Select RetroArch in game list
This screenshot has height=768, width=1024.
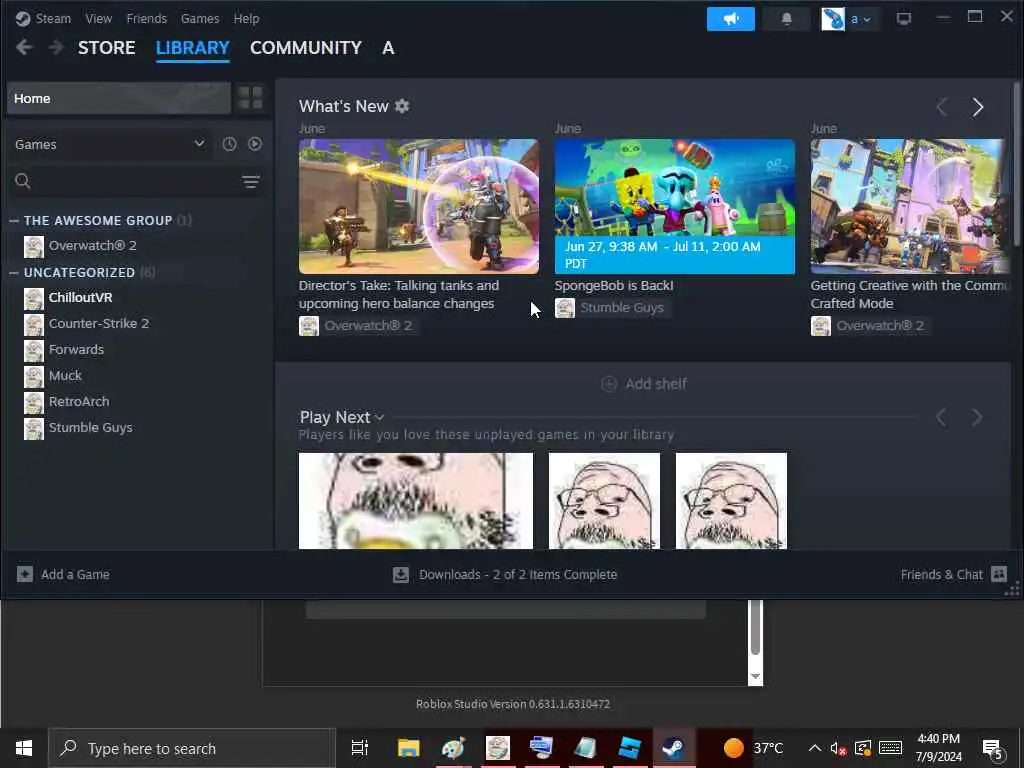pos(78,402)
